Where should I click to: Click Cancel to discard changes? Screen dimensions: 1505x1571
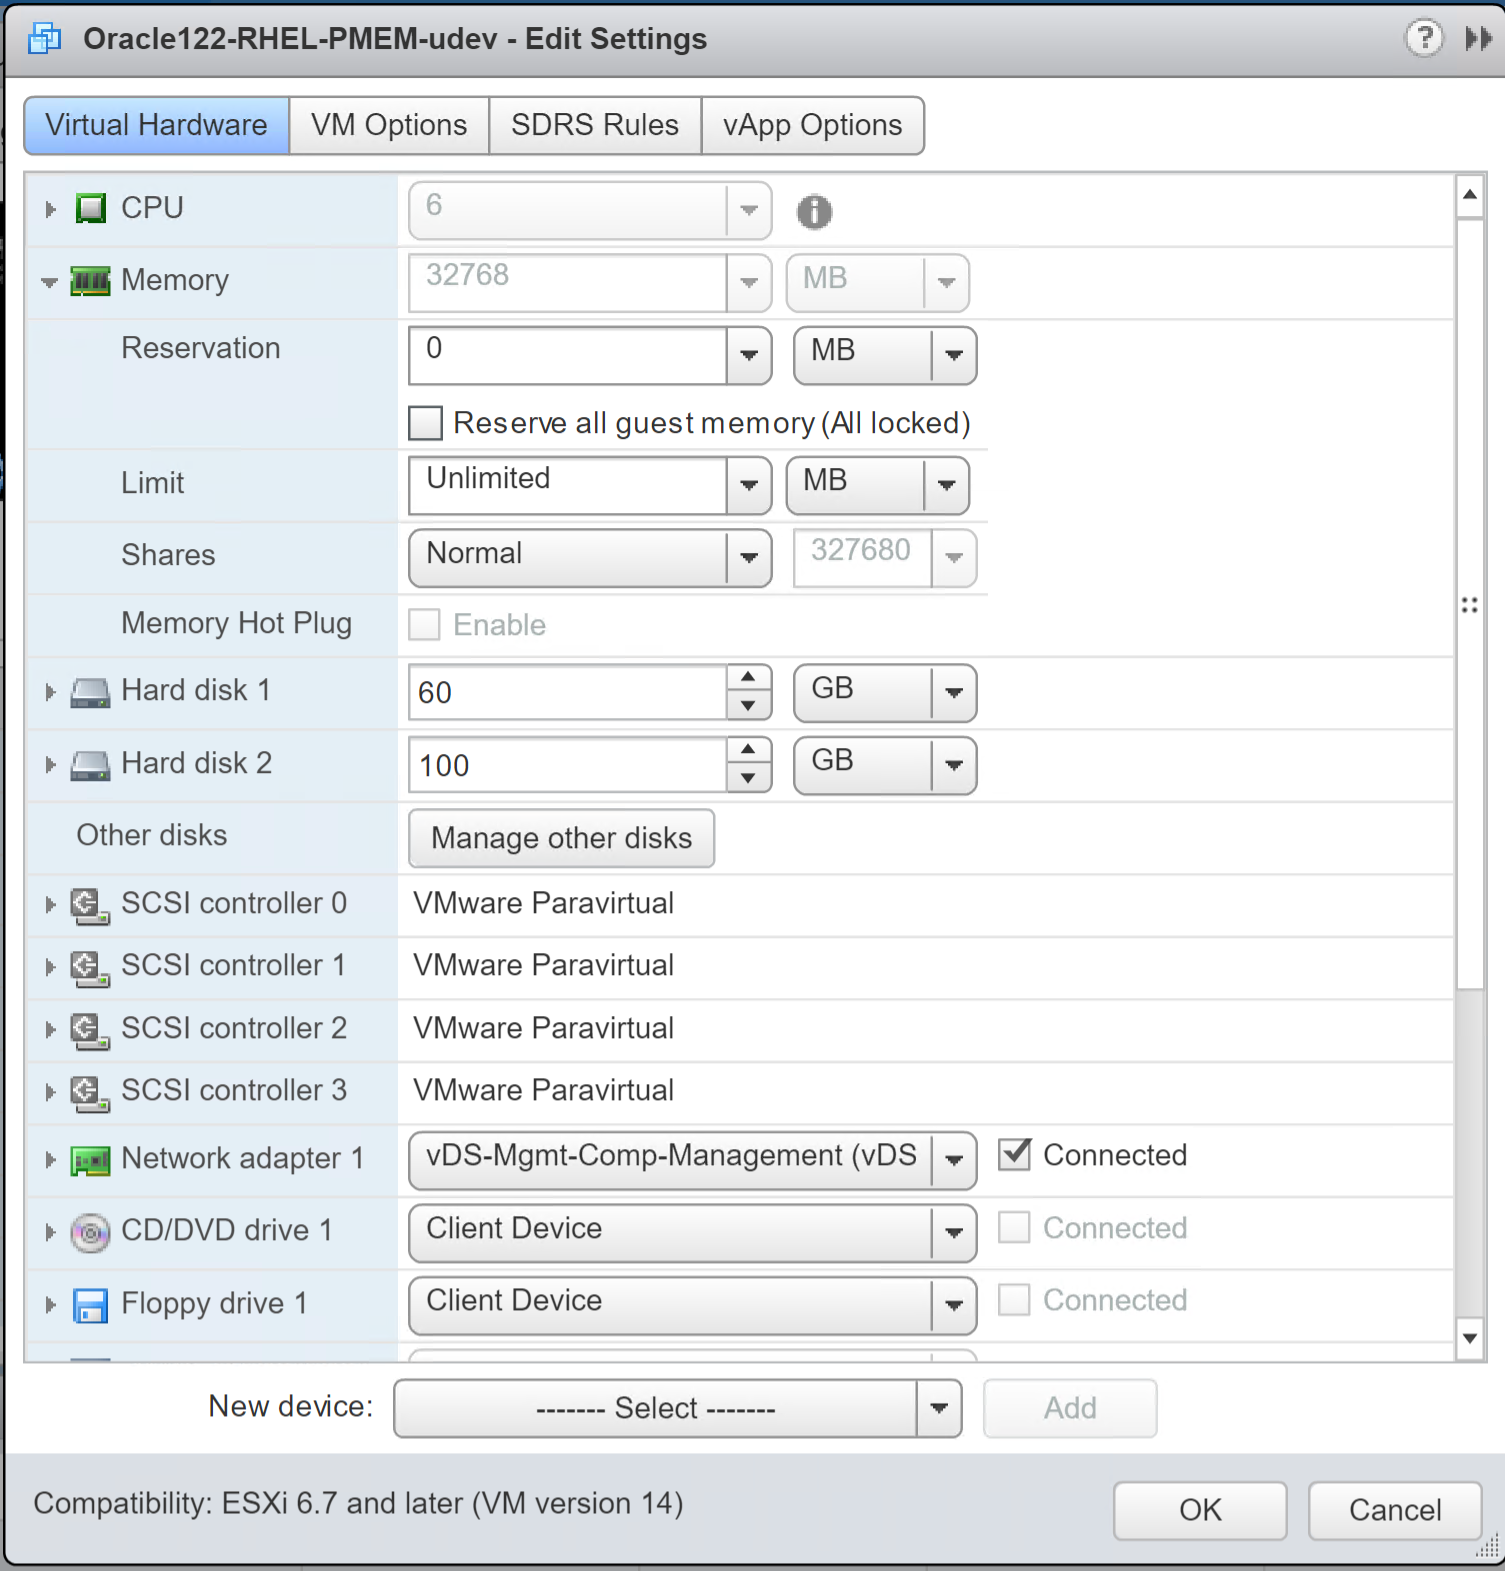1395,1510
